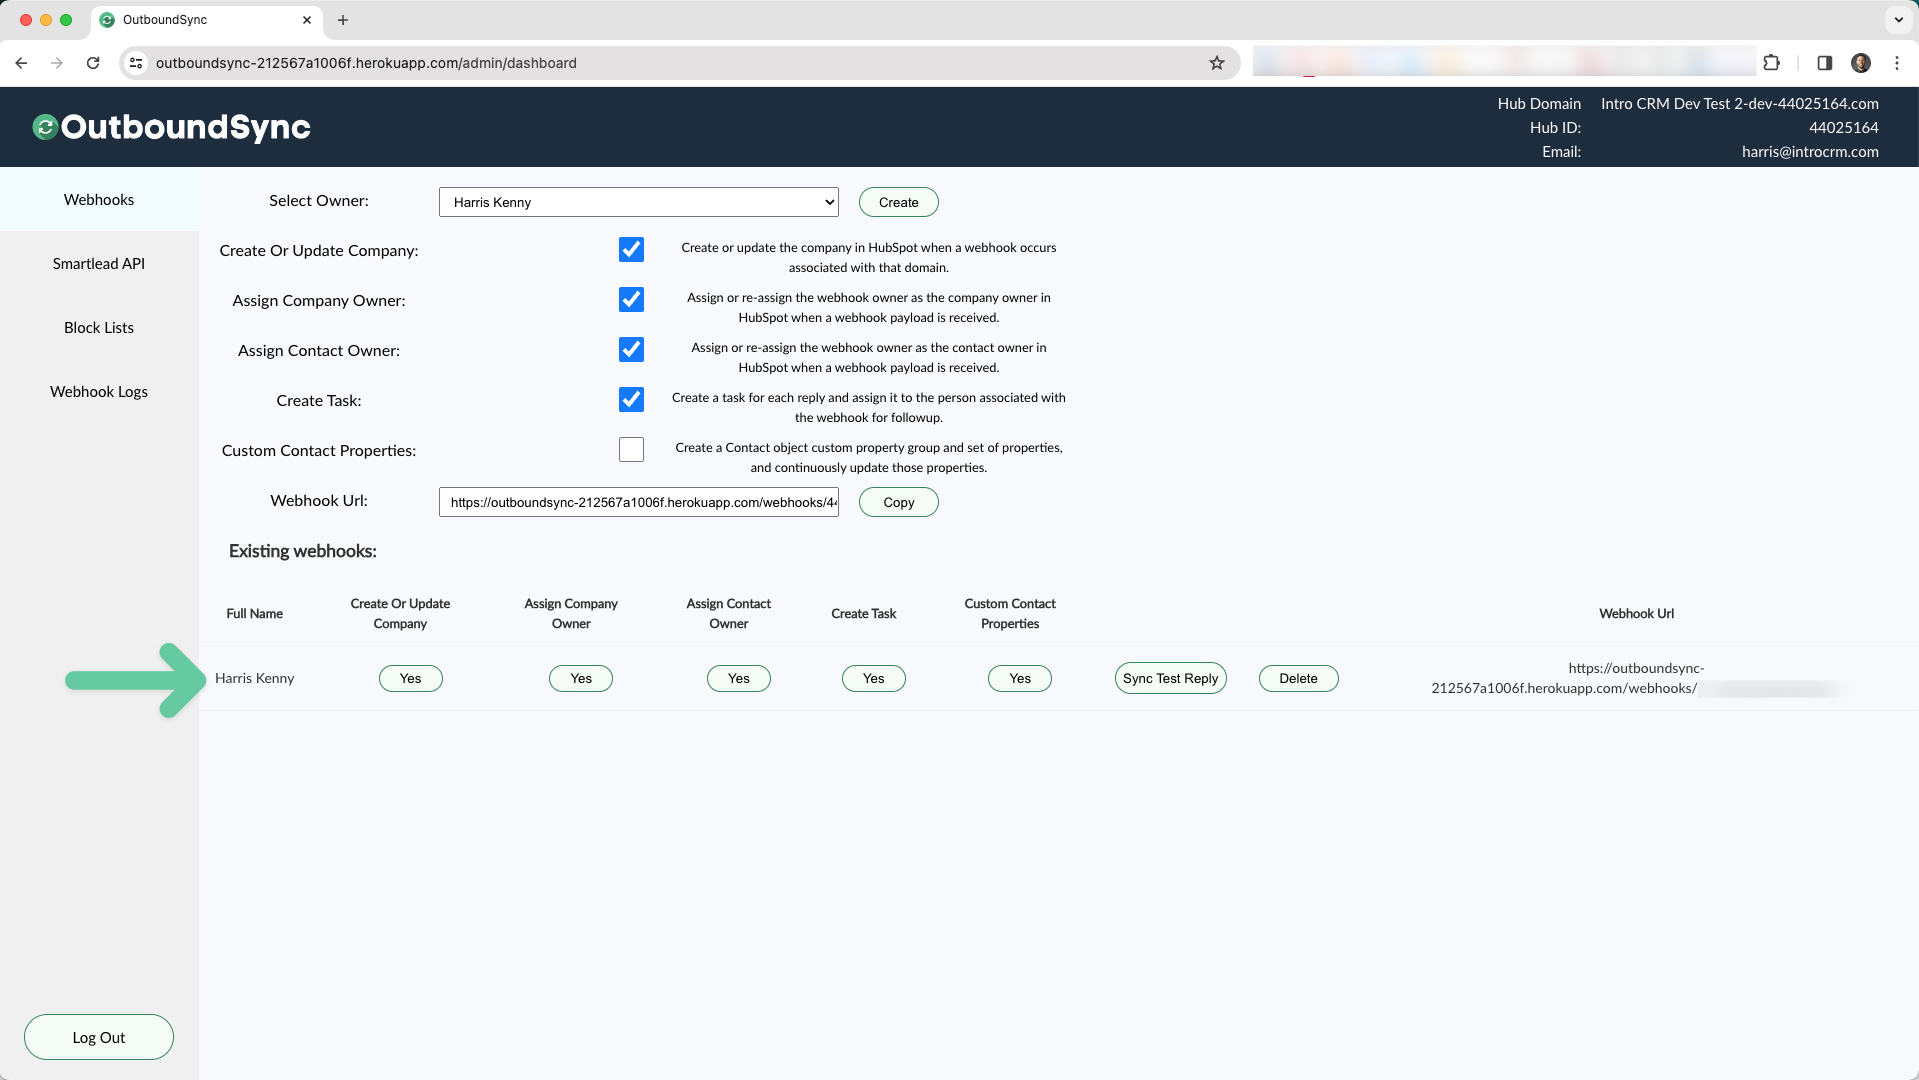Open a new browser tab

click(343, 20)
